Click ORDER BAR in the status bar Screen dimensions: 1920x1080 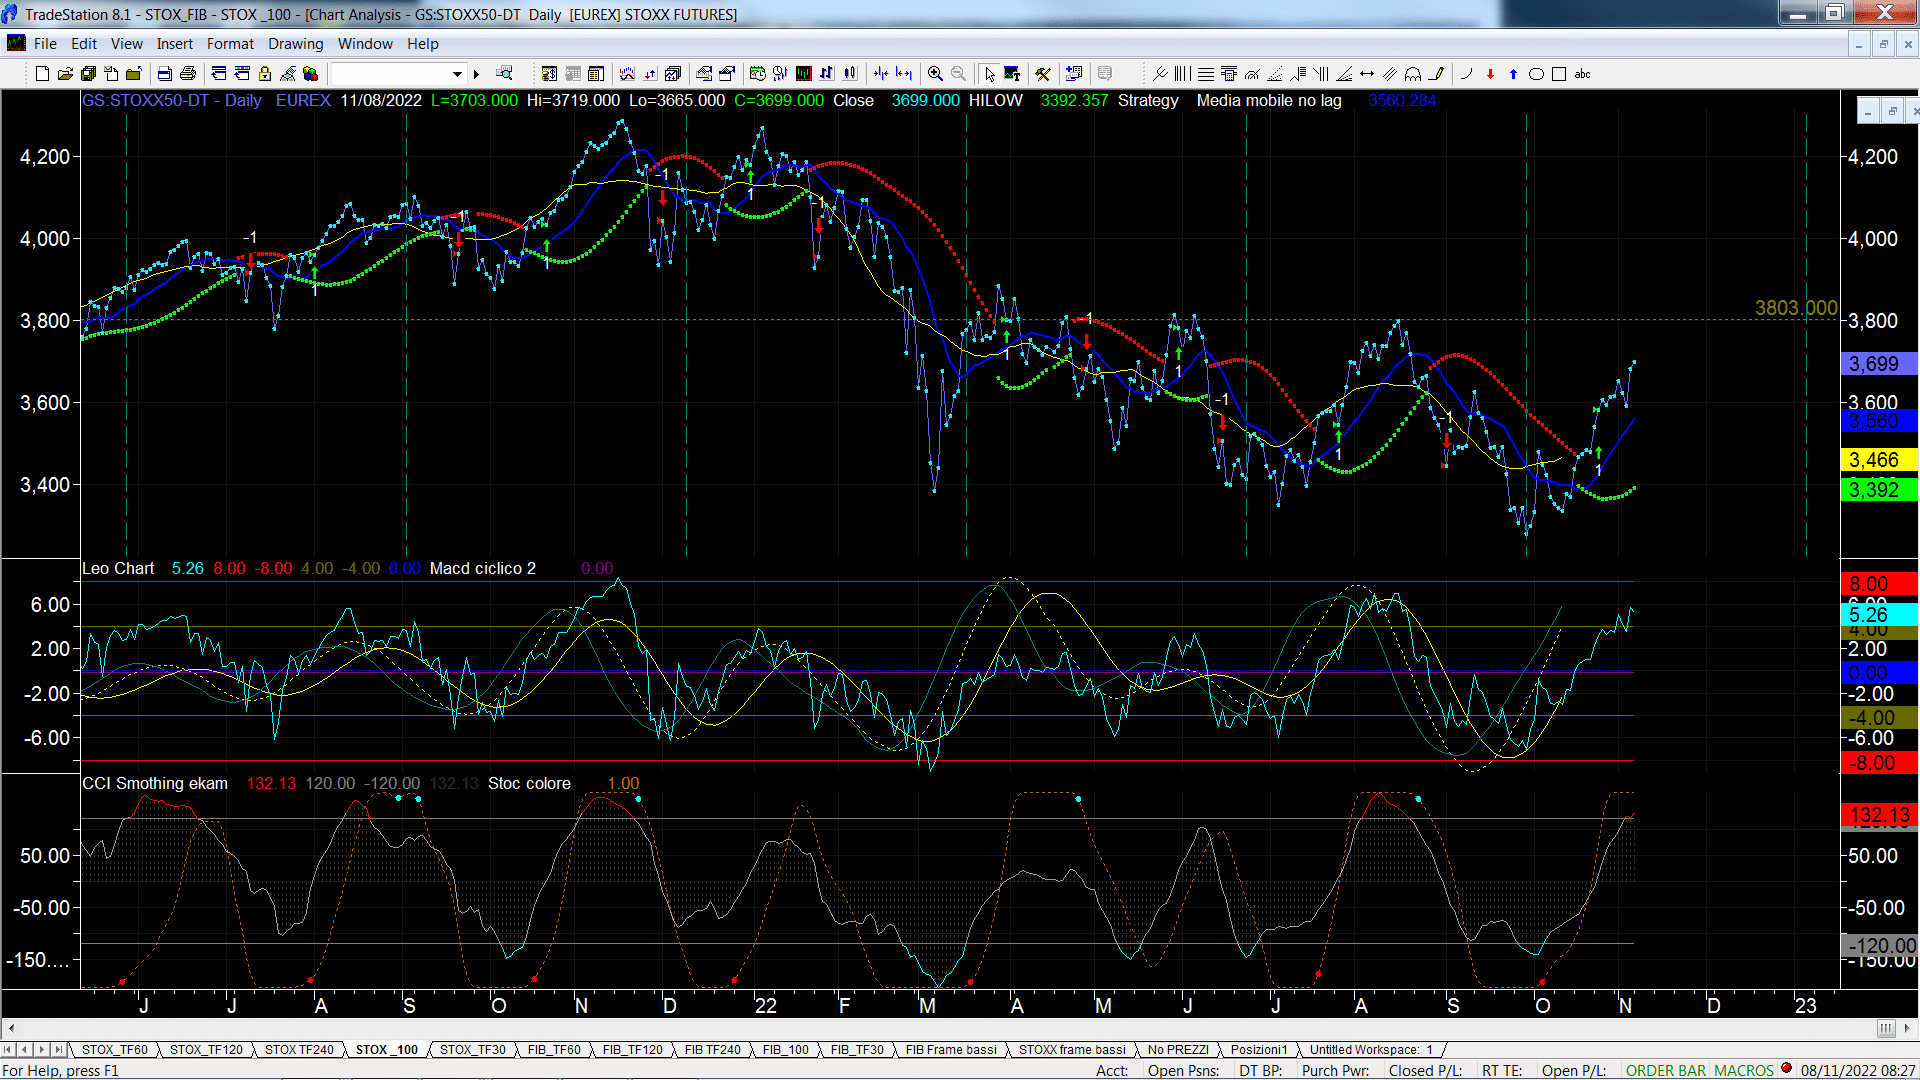coord(1666,1070)
